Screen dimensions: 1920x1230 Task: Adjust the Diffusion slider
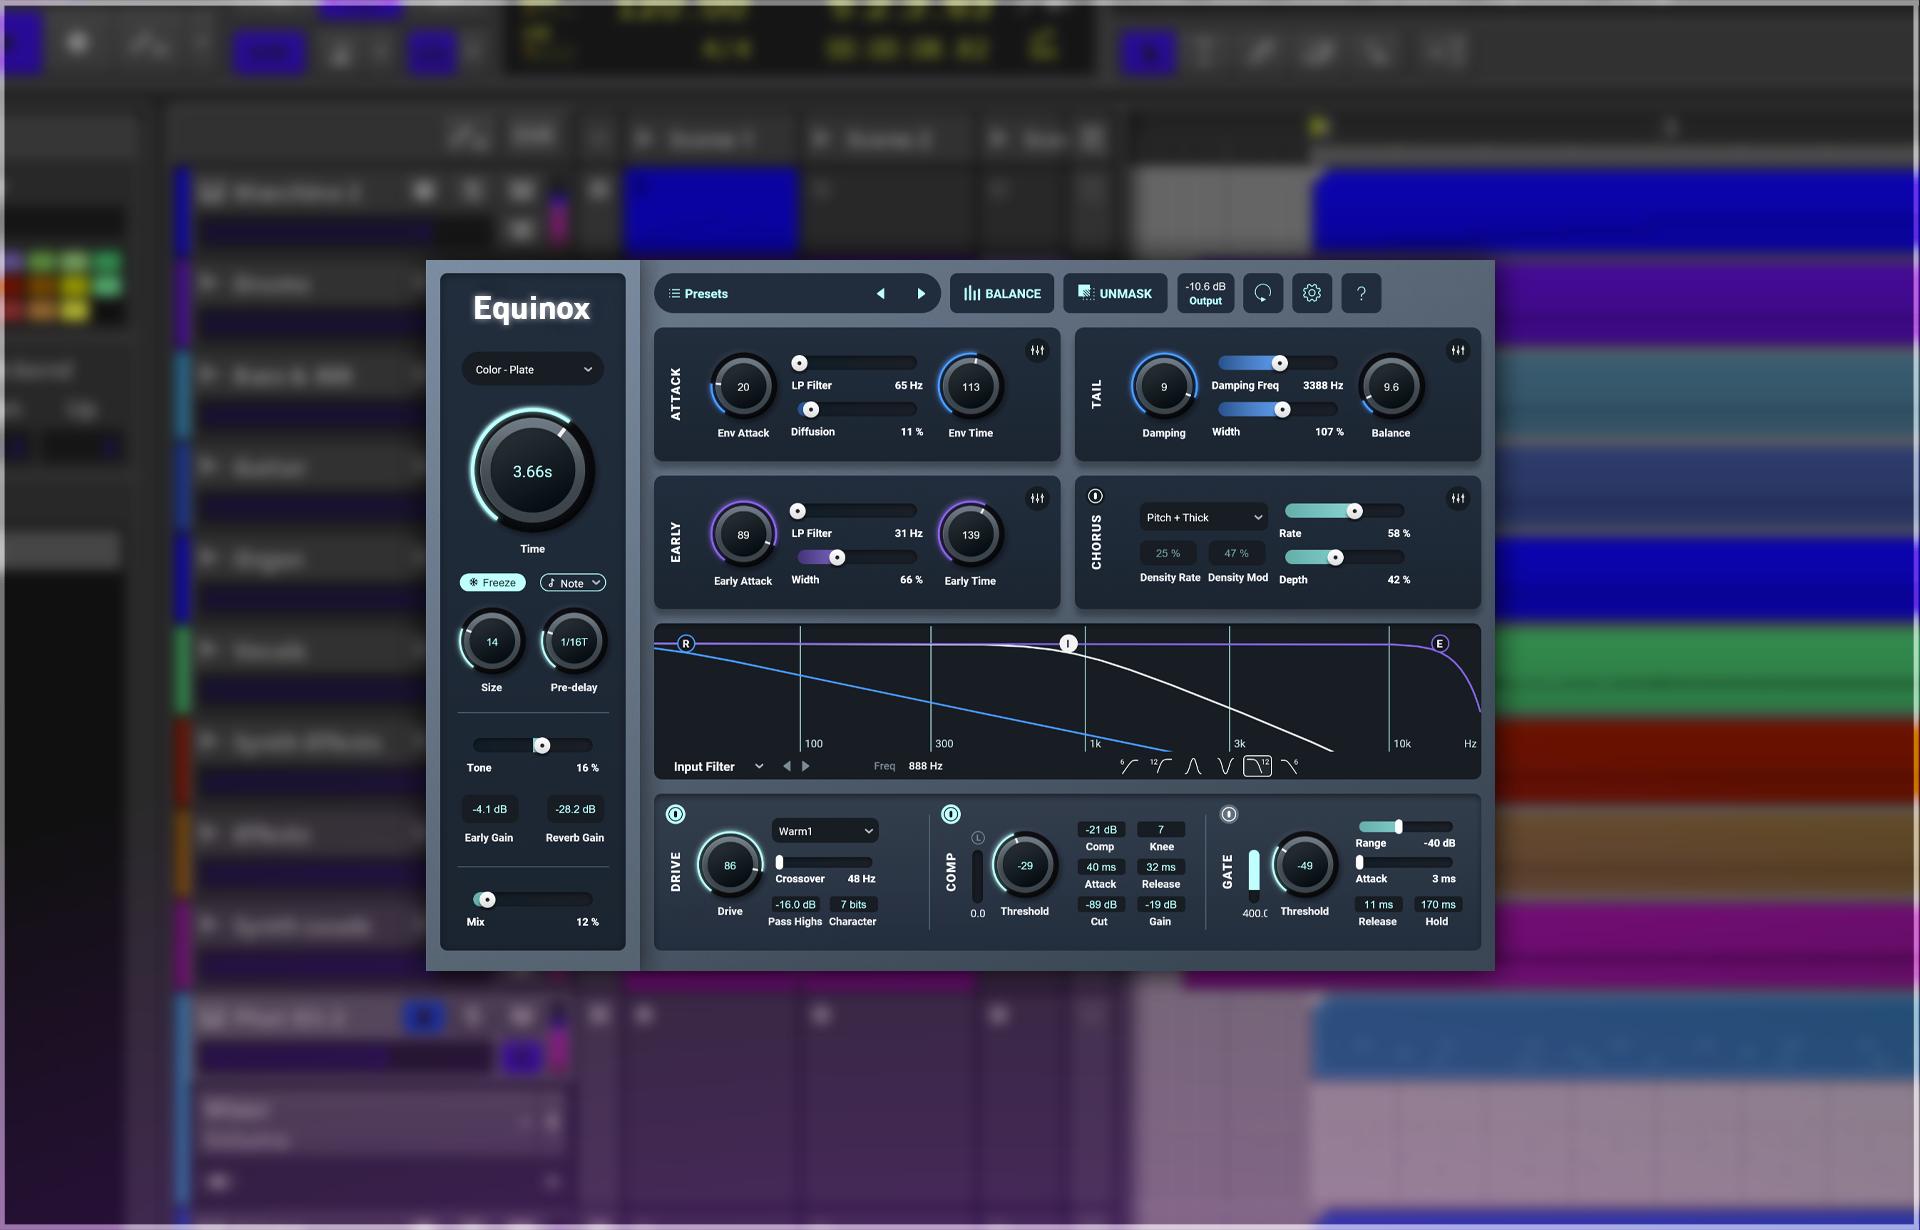[x=857, y=409]
